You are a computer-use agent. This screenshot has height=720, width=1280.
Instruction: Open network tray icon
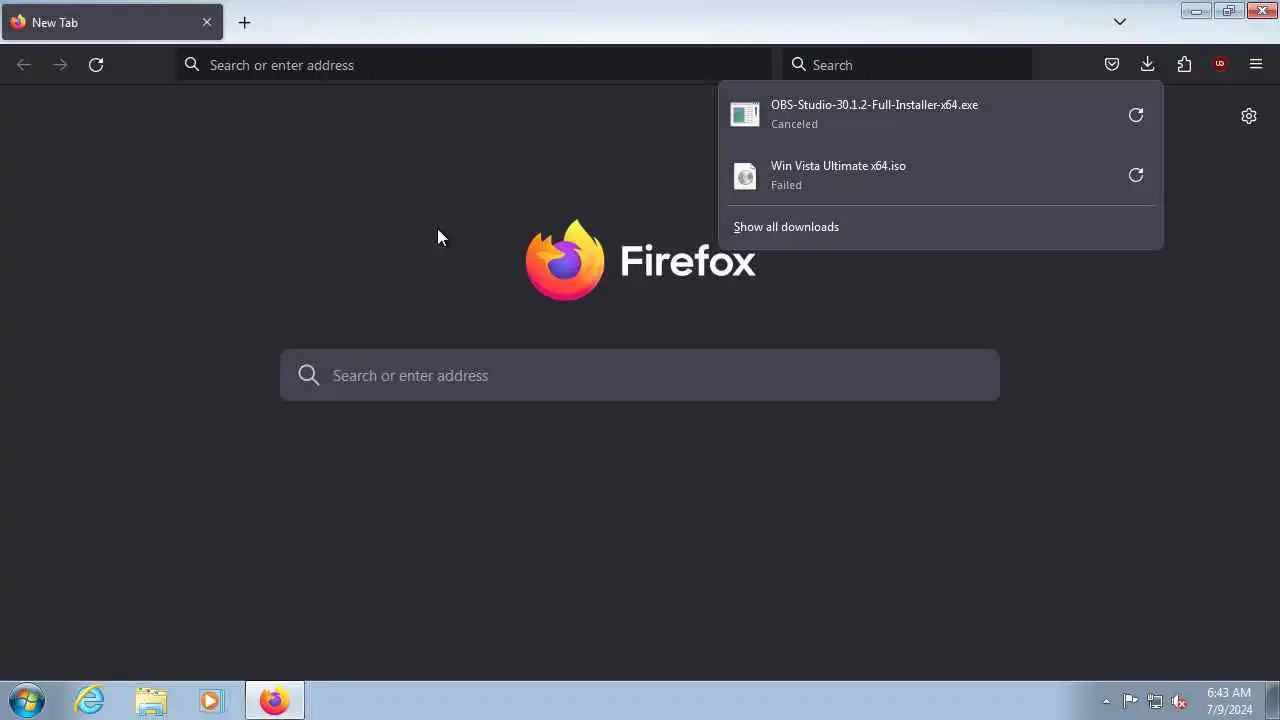[1155, 701]
